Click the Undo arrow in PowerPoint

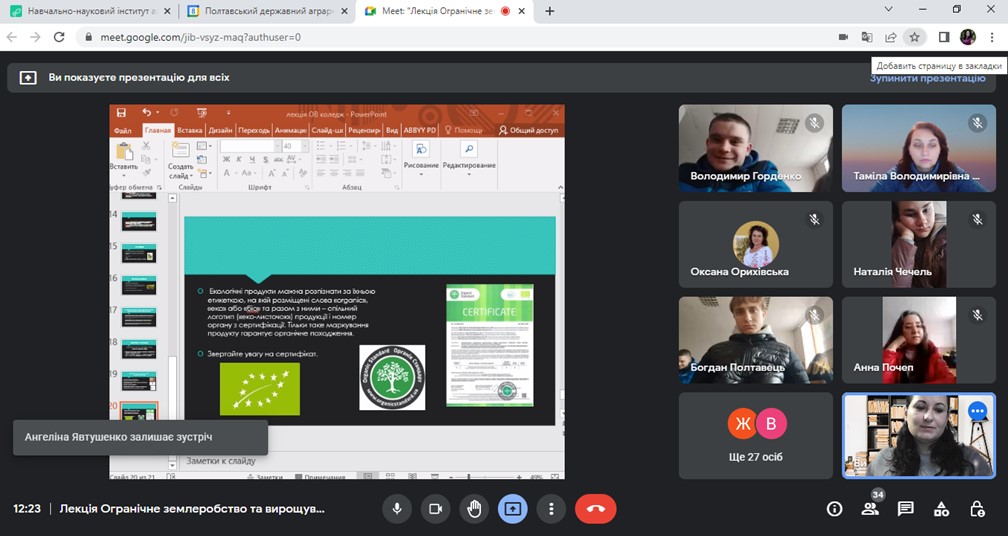click(x=147, y=113)
